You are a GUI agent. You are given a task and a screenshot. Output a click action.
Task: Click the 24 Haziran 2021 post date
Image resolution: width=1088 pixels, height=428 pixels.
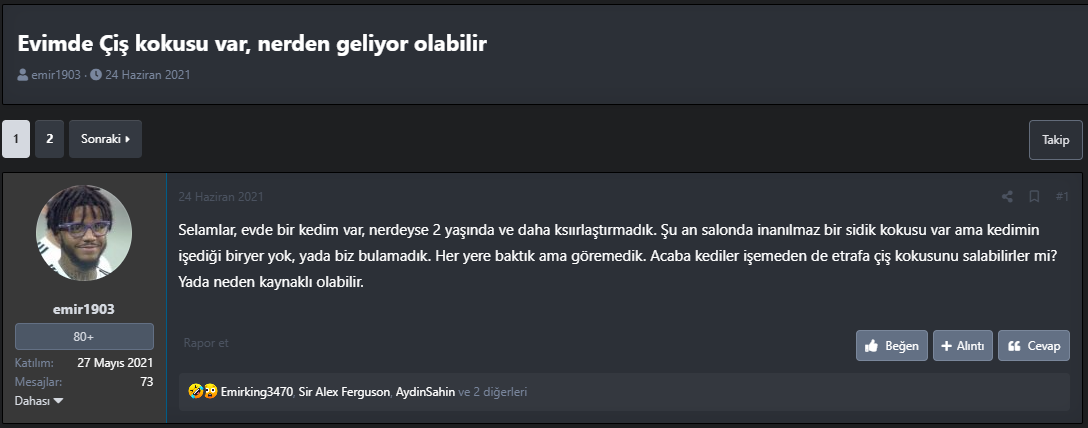pos(221,196)
